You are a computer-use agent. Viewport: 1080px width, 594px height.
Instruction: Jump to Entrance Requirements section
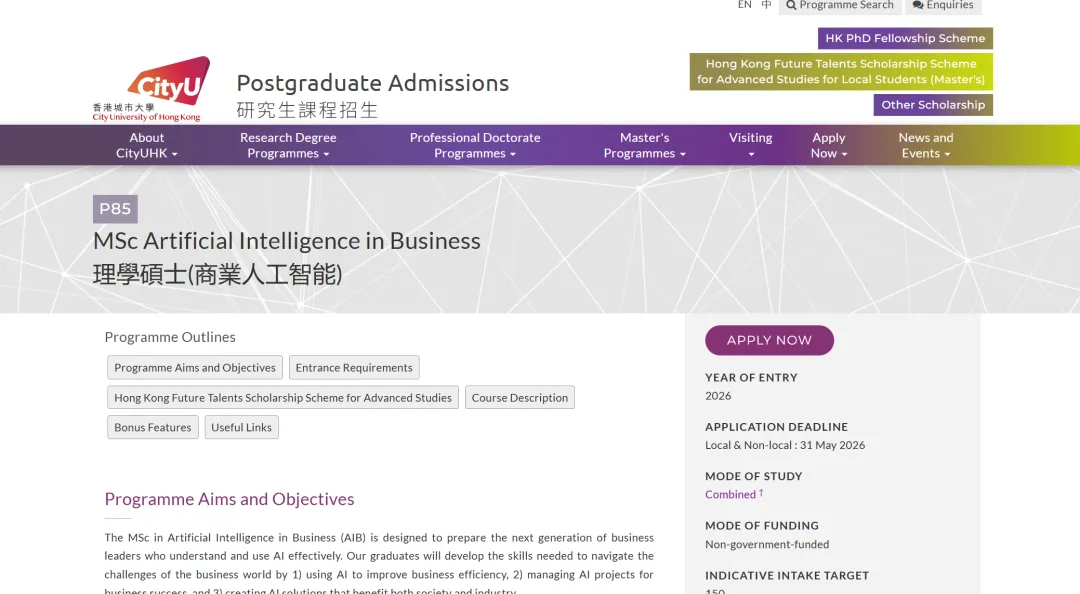[354, 368]
